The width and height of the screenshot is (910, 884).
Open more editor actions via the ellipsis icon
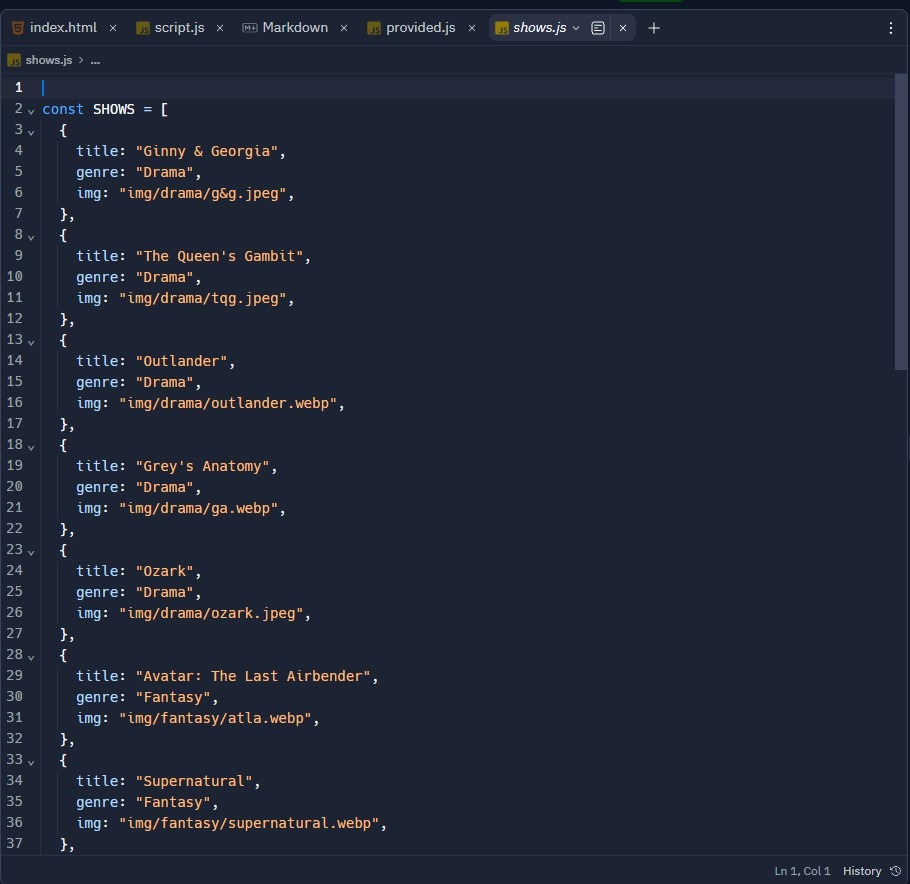tap(891, 28)
